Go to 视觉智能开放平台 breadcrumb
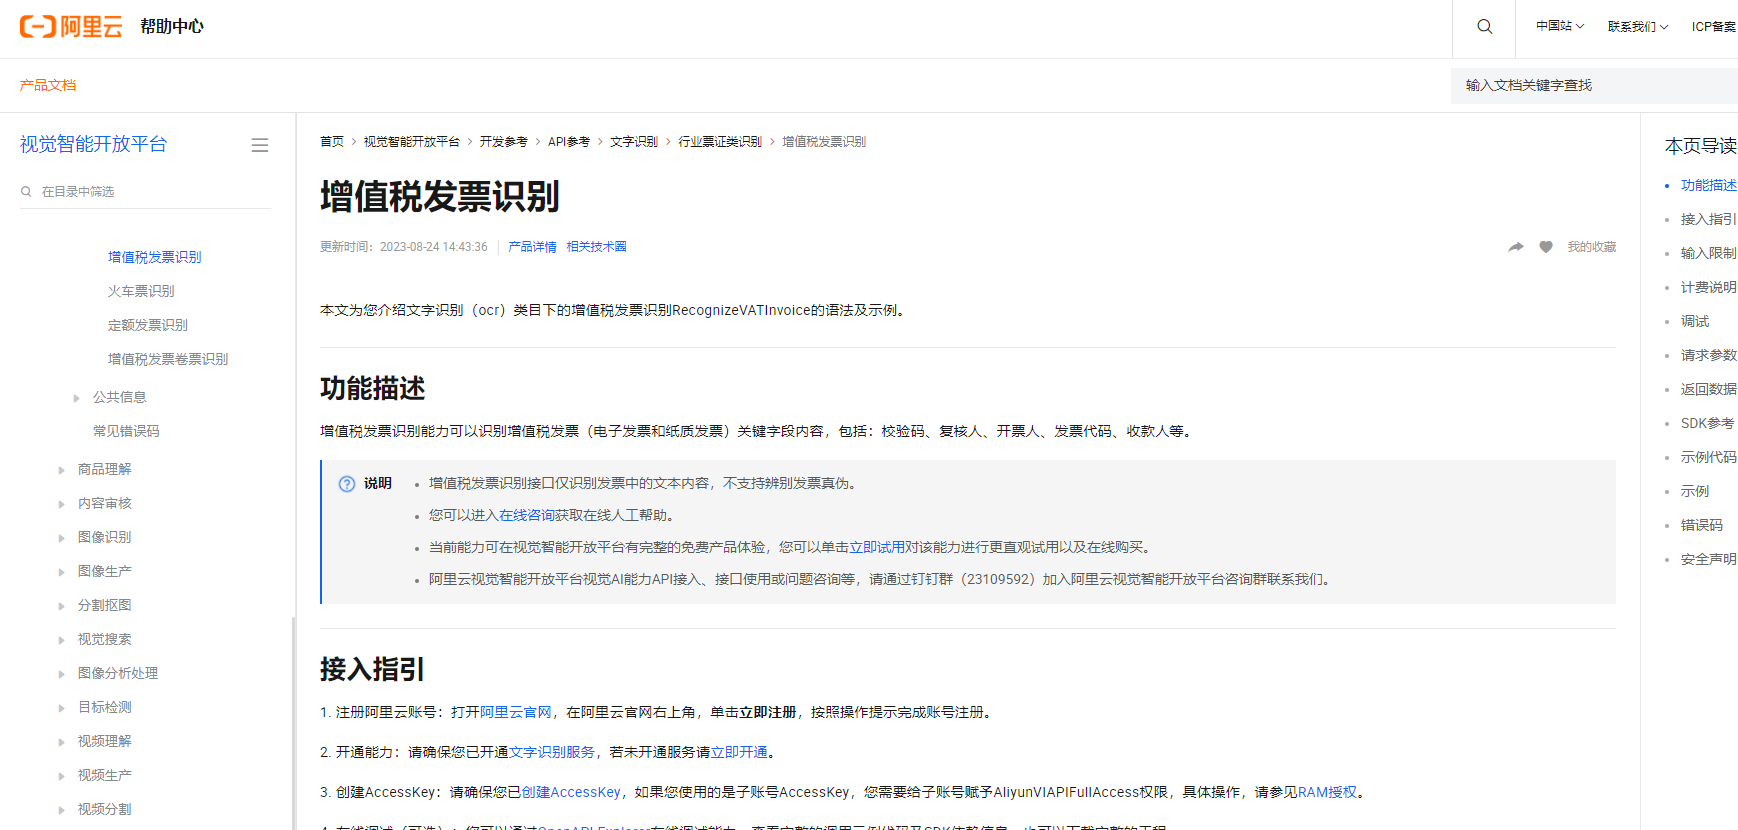 (411, 142)
